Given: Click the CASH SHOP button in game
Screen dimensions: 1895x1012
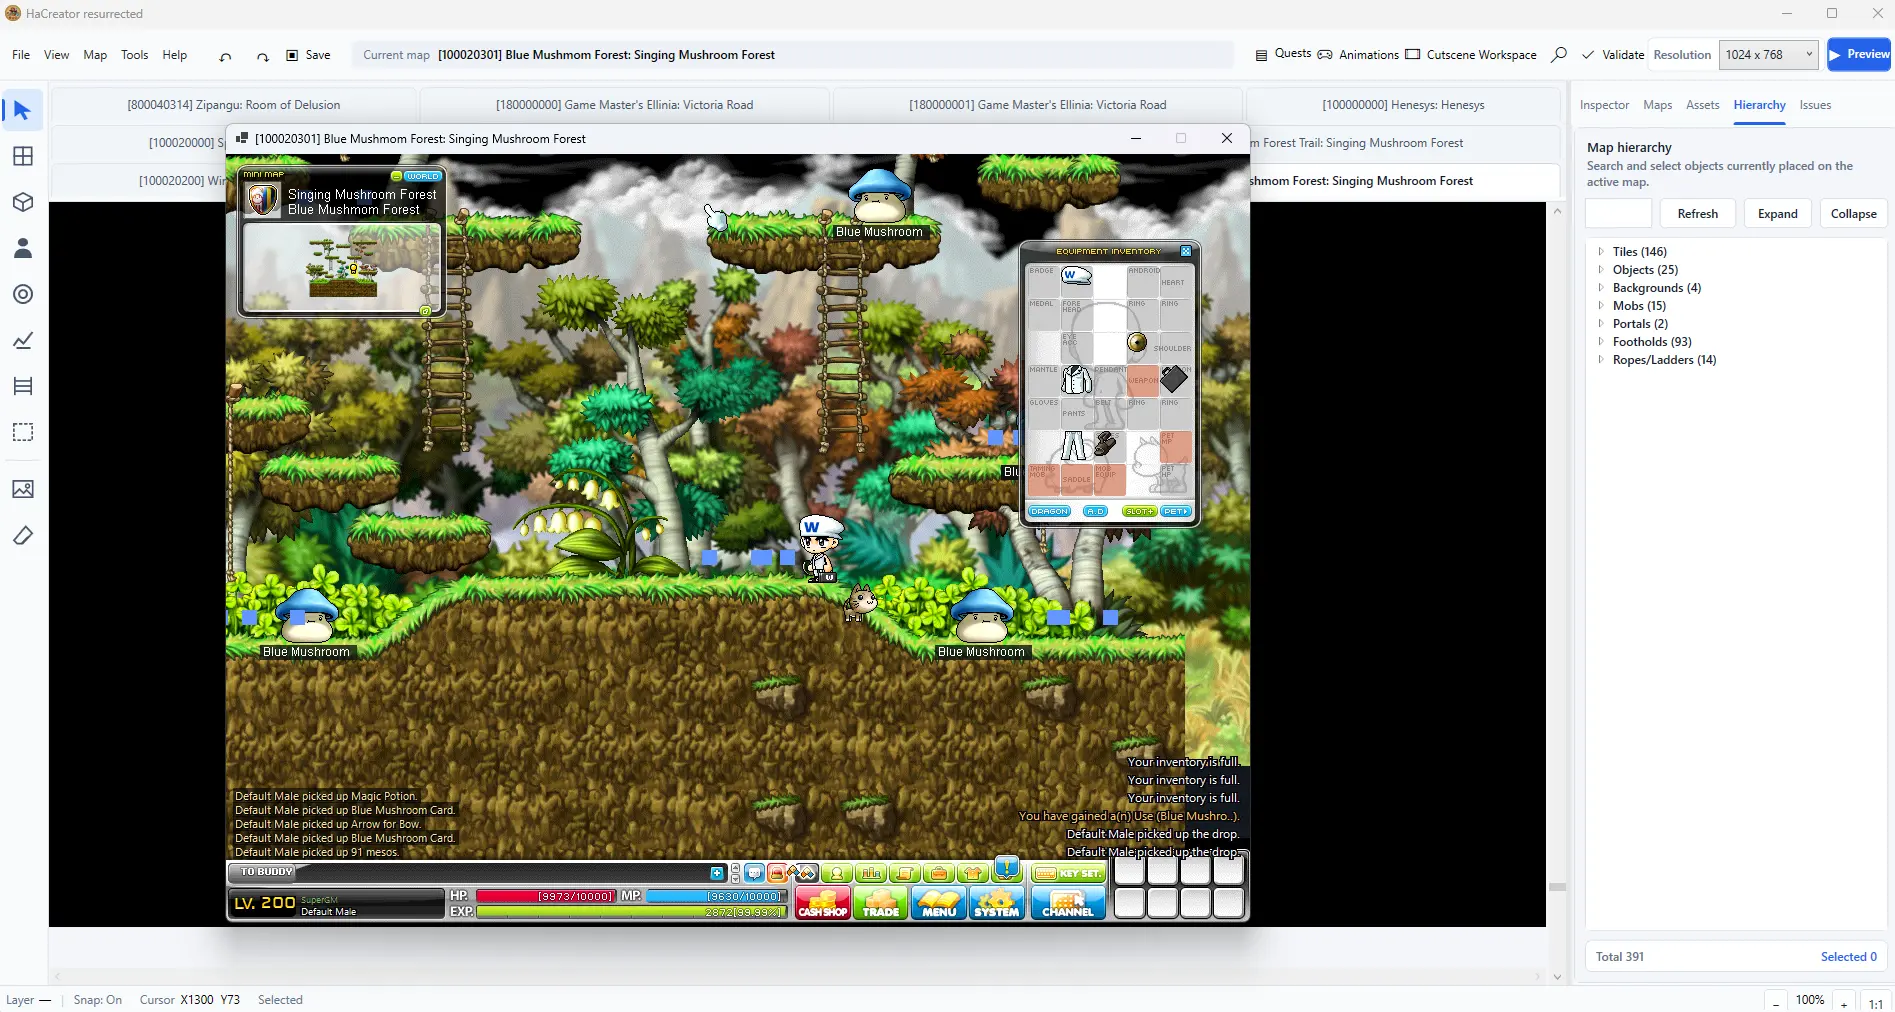Looking at the screenshot, I should pos(822,903).
